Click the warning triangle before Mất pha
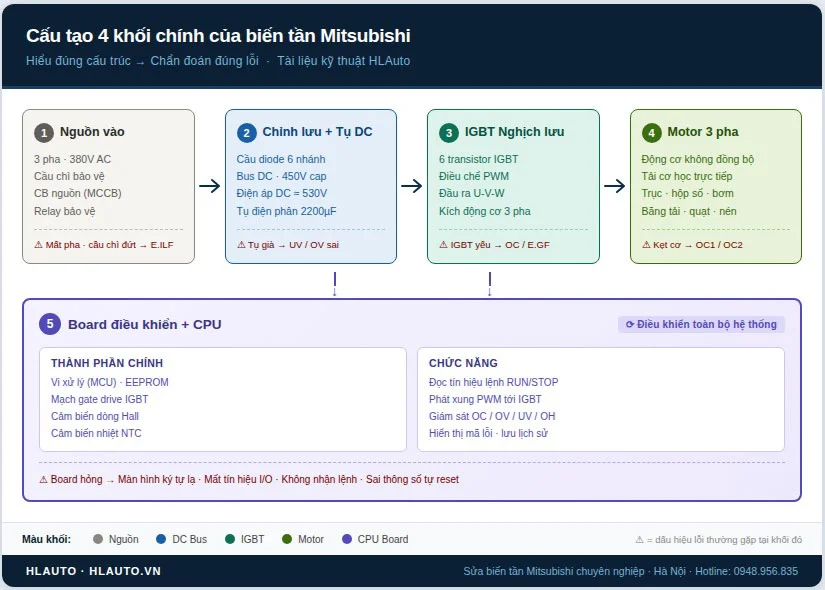 point(38,245)
